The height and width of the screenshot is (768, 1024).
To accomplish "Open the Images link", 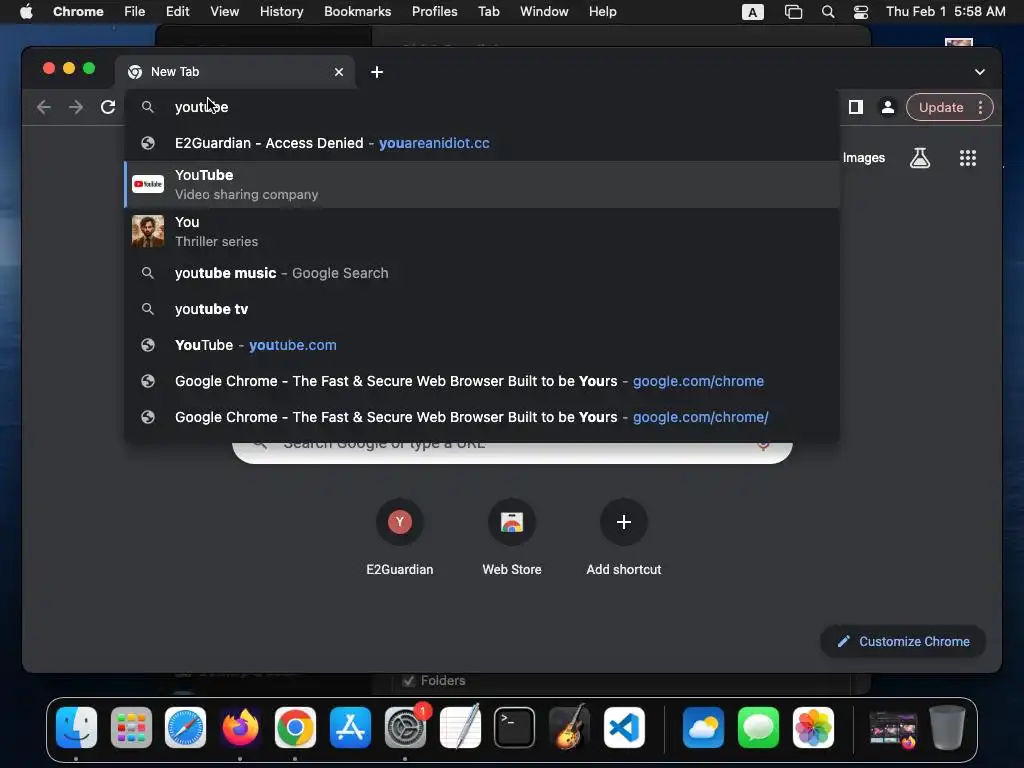I will pyautogui.click(x=863, y=157).
